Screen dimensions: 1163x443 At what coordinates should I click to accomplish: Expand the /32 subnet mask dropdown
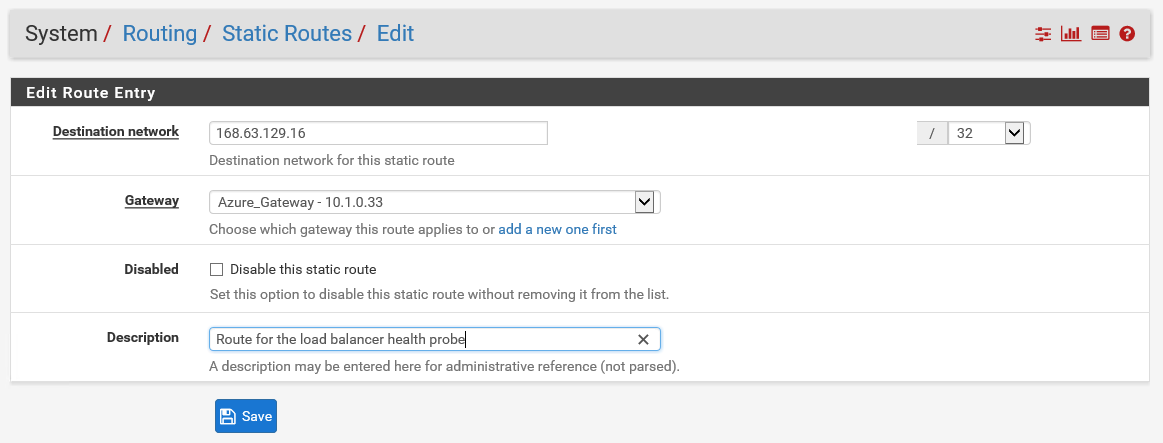point(989,134)
